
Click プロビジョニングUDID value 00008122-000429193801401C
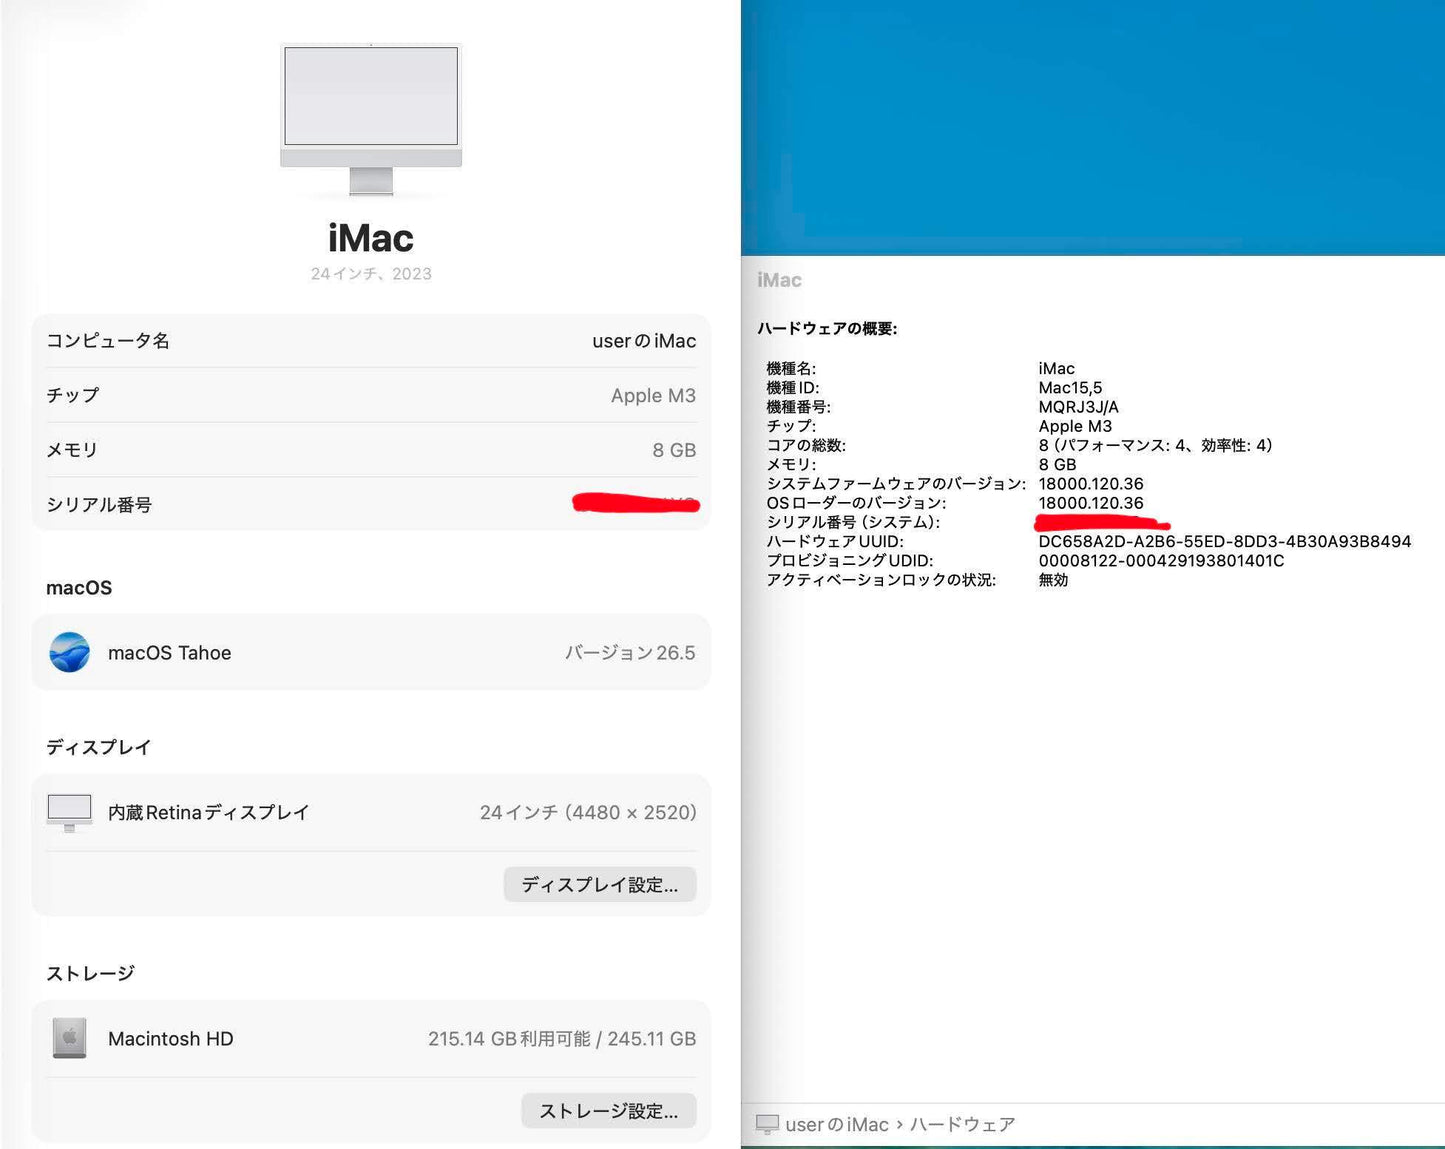tap(1161, 561)
